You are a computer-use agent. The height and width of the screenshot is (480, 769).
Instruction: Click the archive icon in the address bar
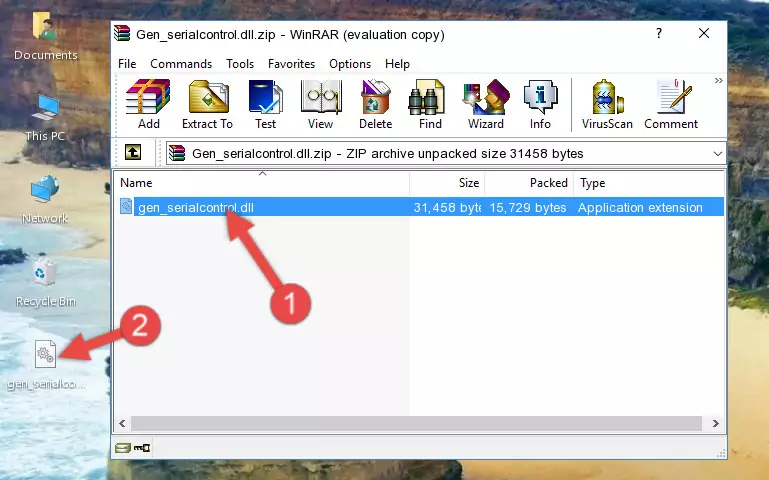tap(177, 153)
